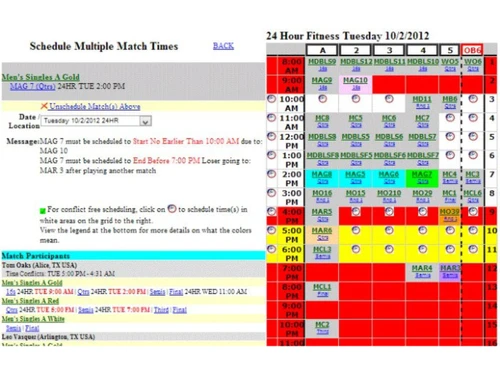The height and width of the screenshot is (375, 500).
Task: Schedule court OB6 at 1:00 PM via clock icon
Action: tap(473, 155)
